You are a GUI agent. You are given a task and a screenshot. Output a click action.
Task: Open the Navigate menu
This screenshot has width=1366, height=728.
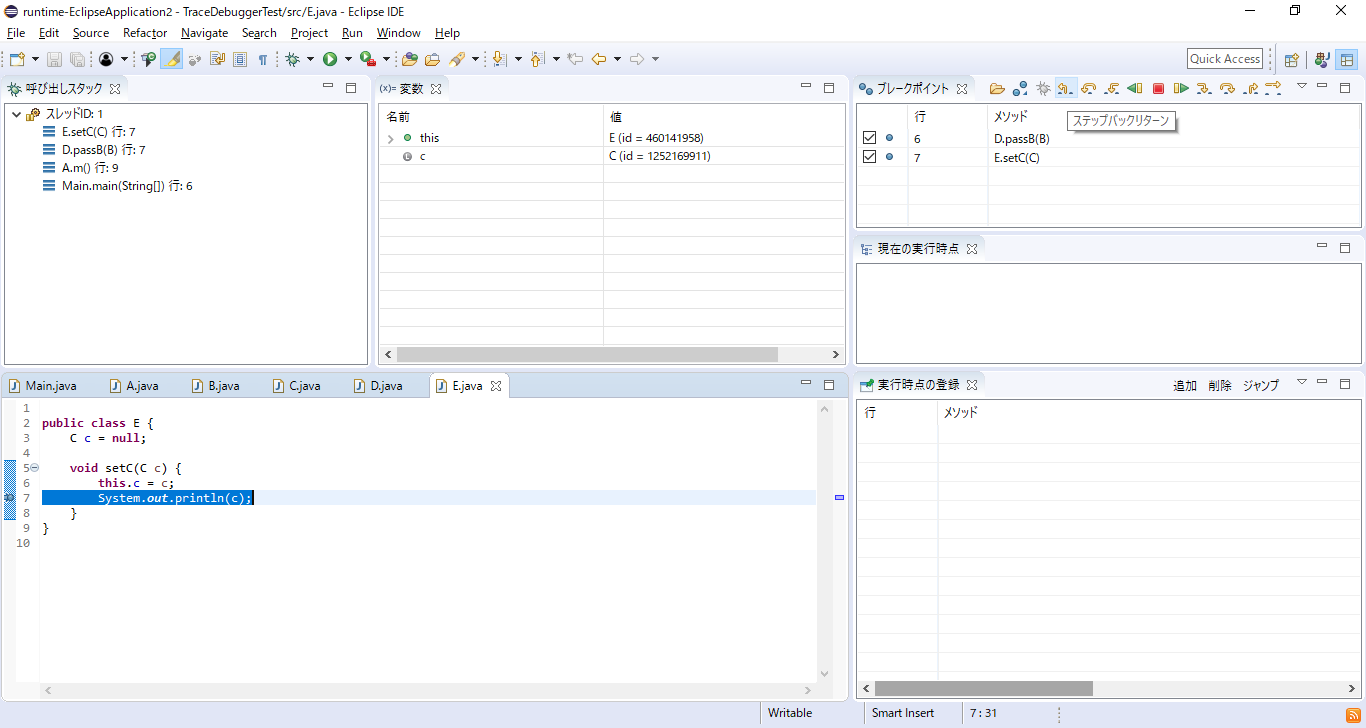204,33
